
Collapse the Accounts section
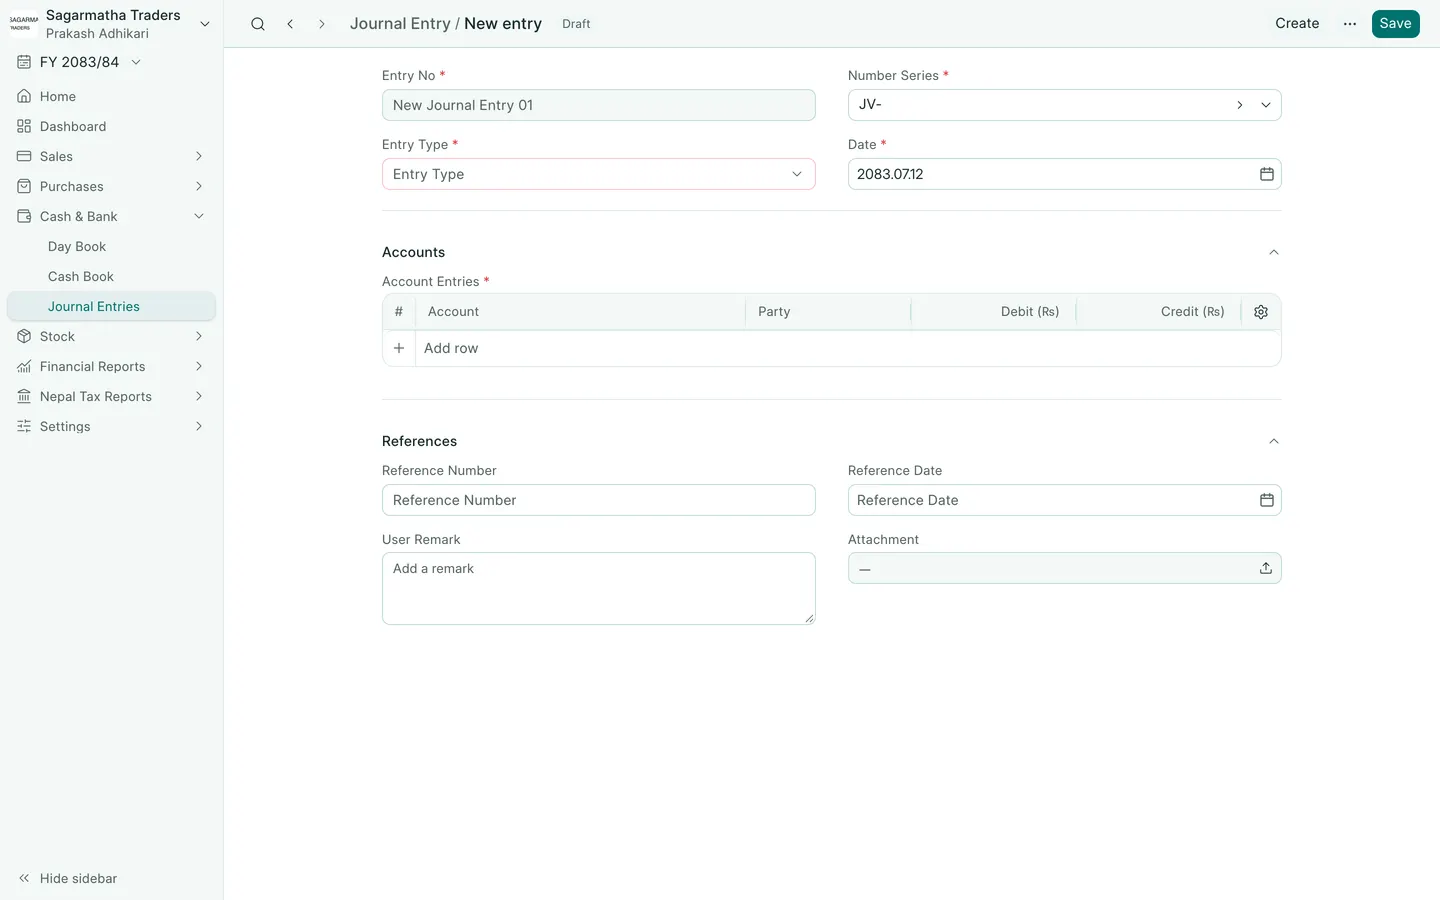point(1274,252)
